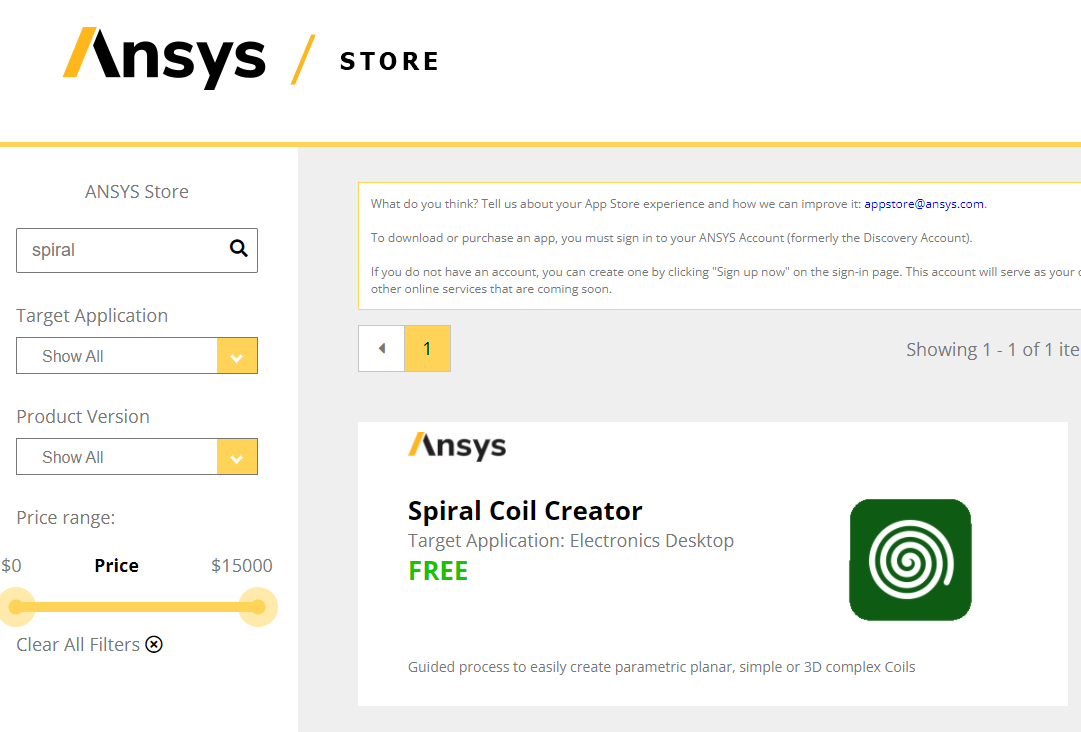The width and height of the screenshot is (1081, 732).
Task: Click the green spiral coil app icon
Action: pos(911,560)
